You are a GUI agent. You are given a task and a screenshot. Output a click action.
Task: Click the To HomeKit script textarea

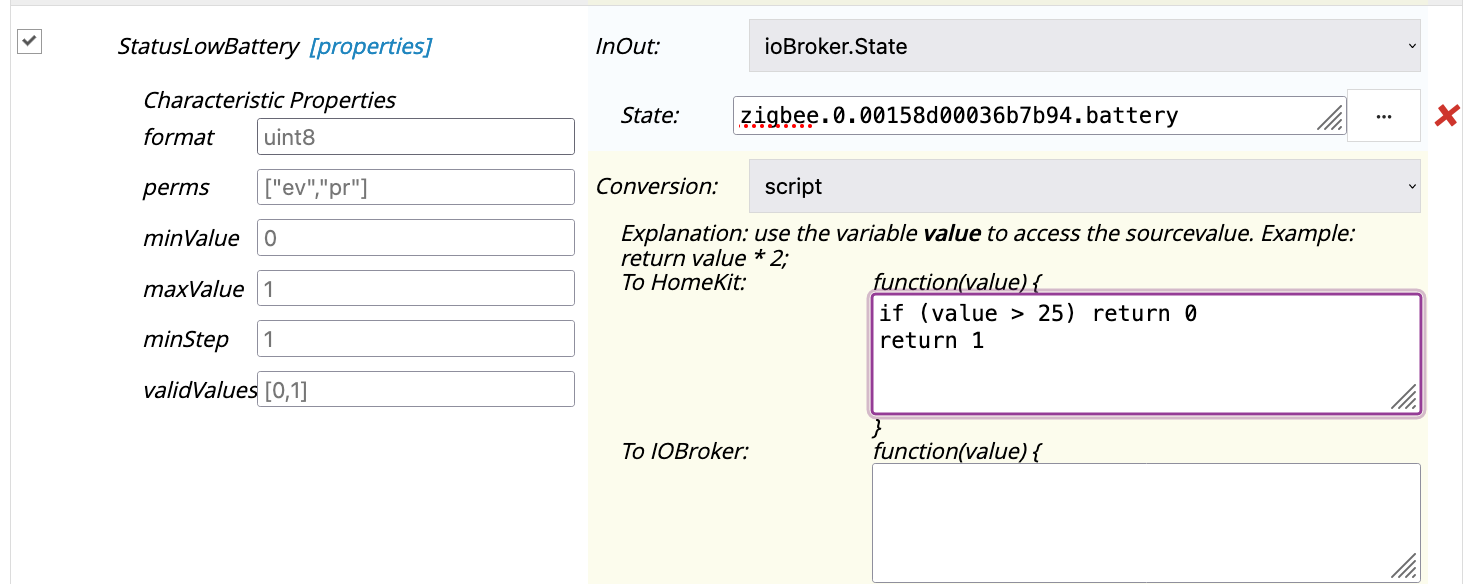(x=1145, y=354)
